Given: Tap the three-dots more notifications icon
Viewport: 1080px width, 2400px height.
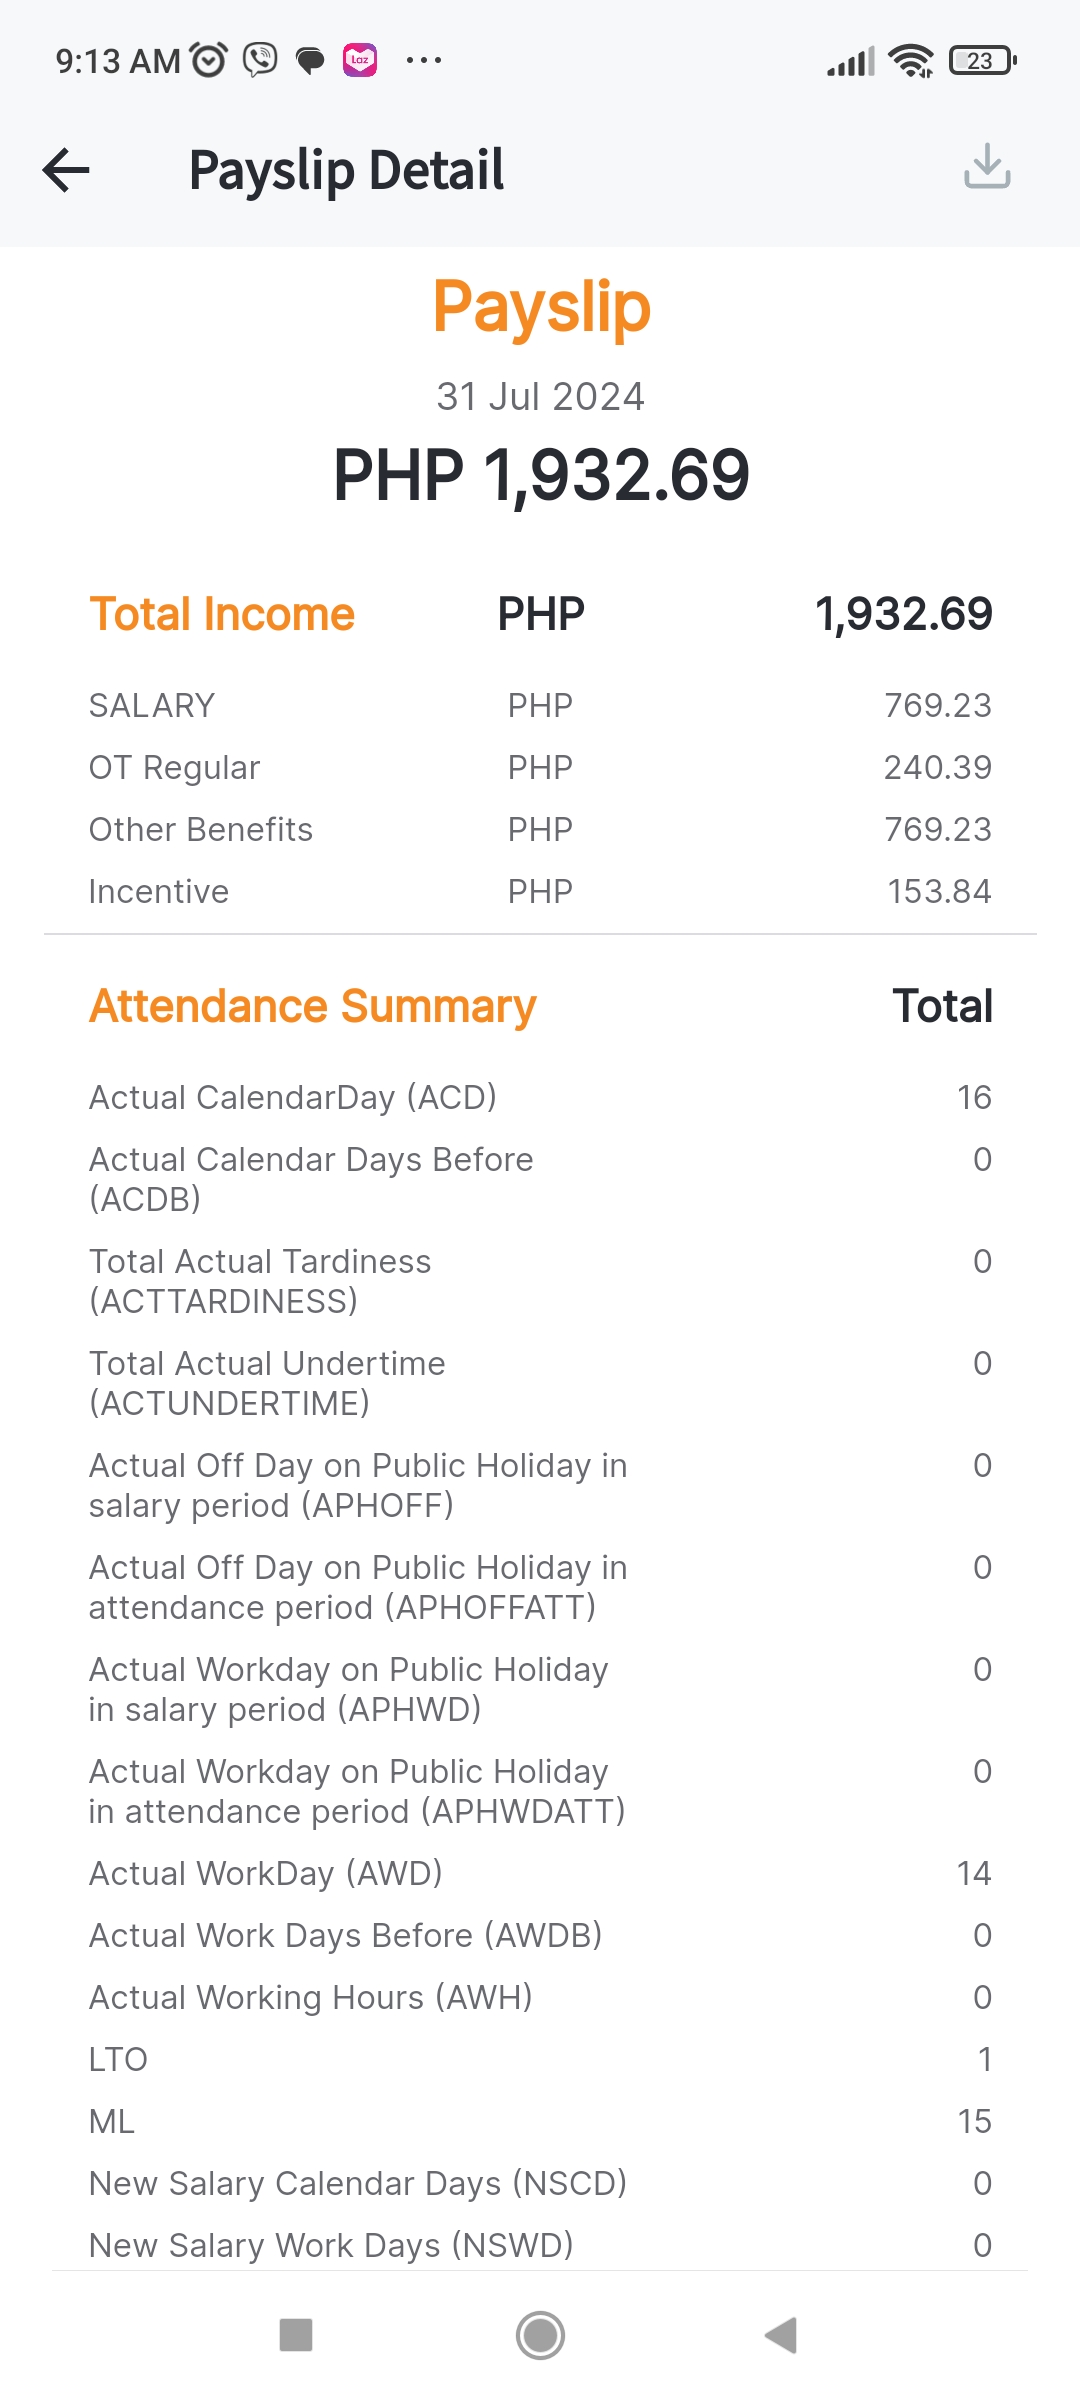Looking at the screenshot, I should [424, 61].
